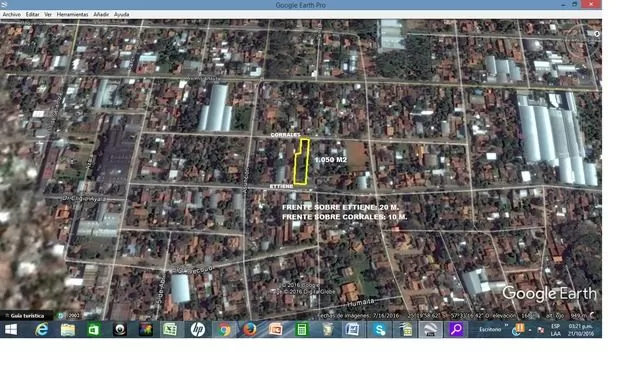
Task: Open the HP app on the taskbar
Action: (x=198, y=329)
